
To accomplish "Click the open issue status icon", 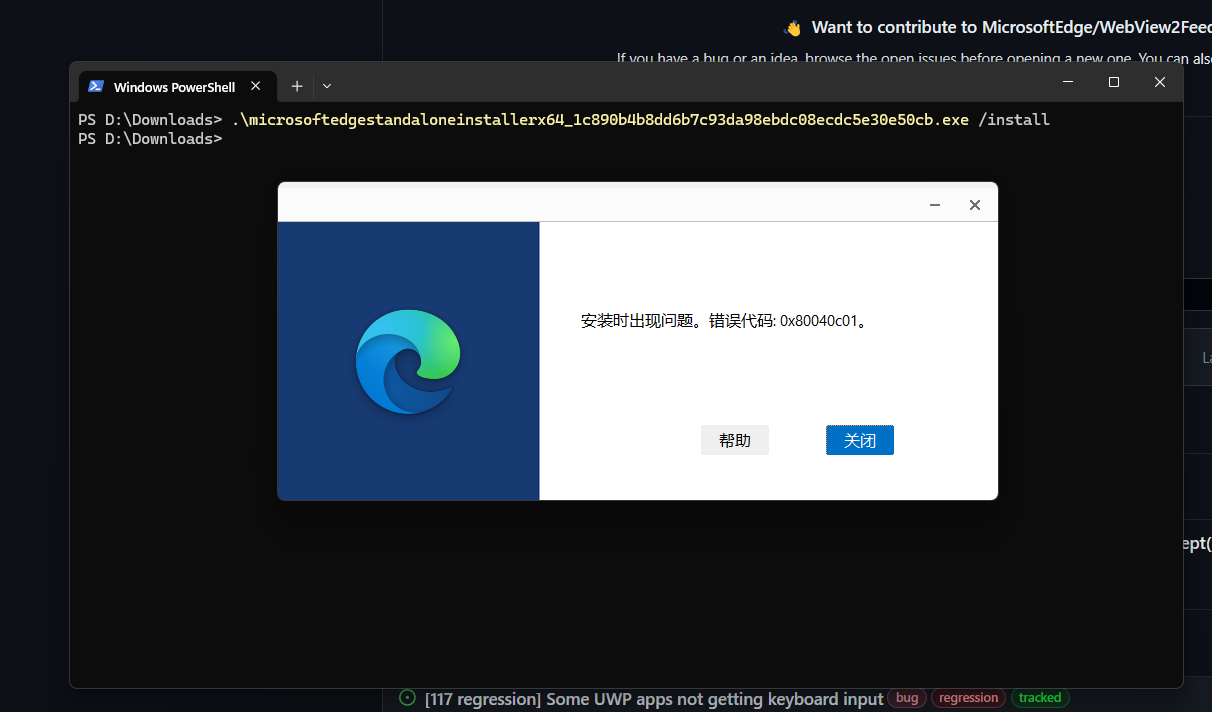I will 407,698.
